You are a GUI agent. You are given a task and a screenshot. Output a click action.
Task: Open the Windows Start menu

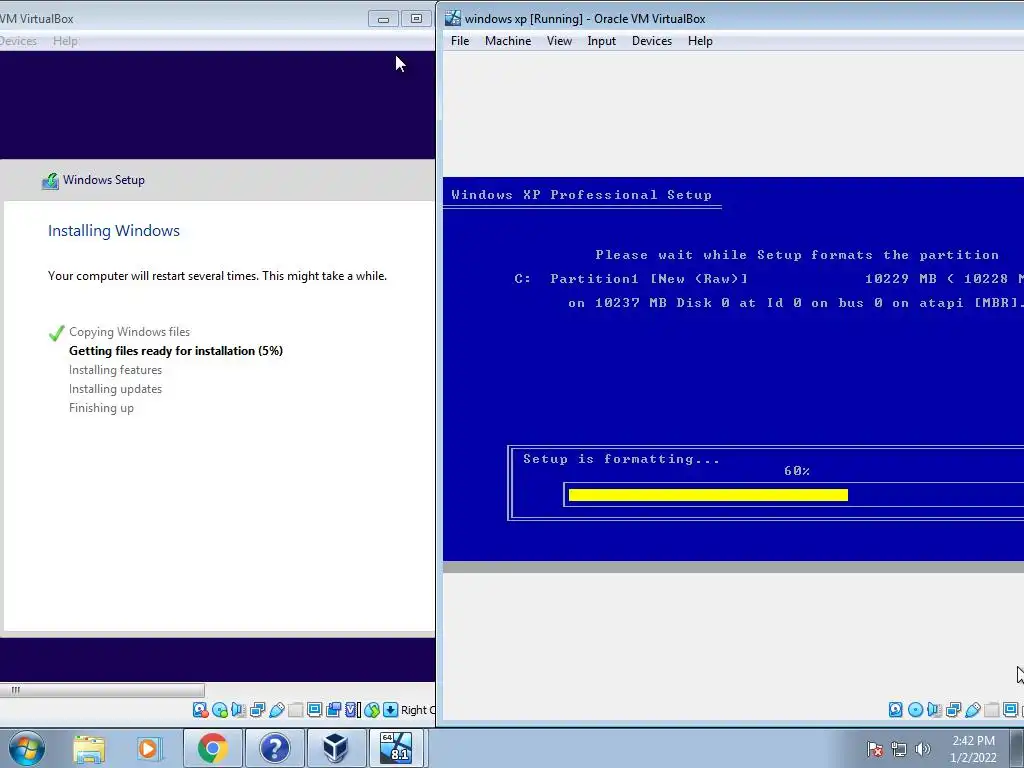tap(27, 748)
